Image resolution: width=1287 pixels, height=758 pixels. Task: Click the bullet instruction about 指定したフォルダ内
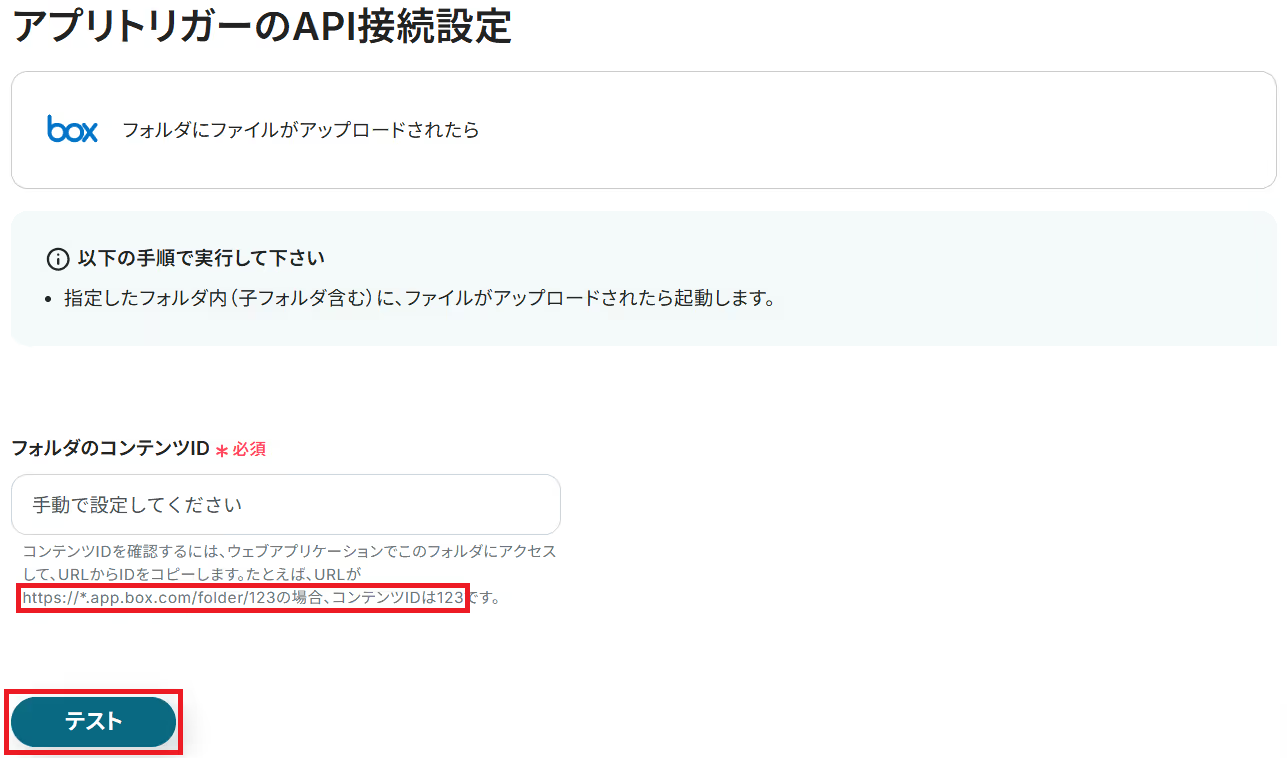tap(420, 298)
